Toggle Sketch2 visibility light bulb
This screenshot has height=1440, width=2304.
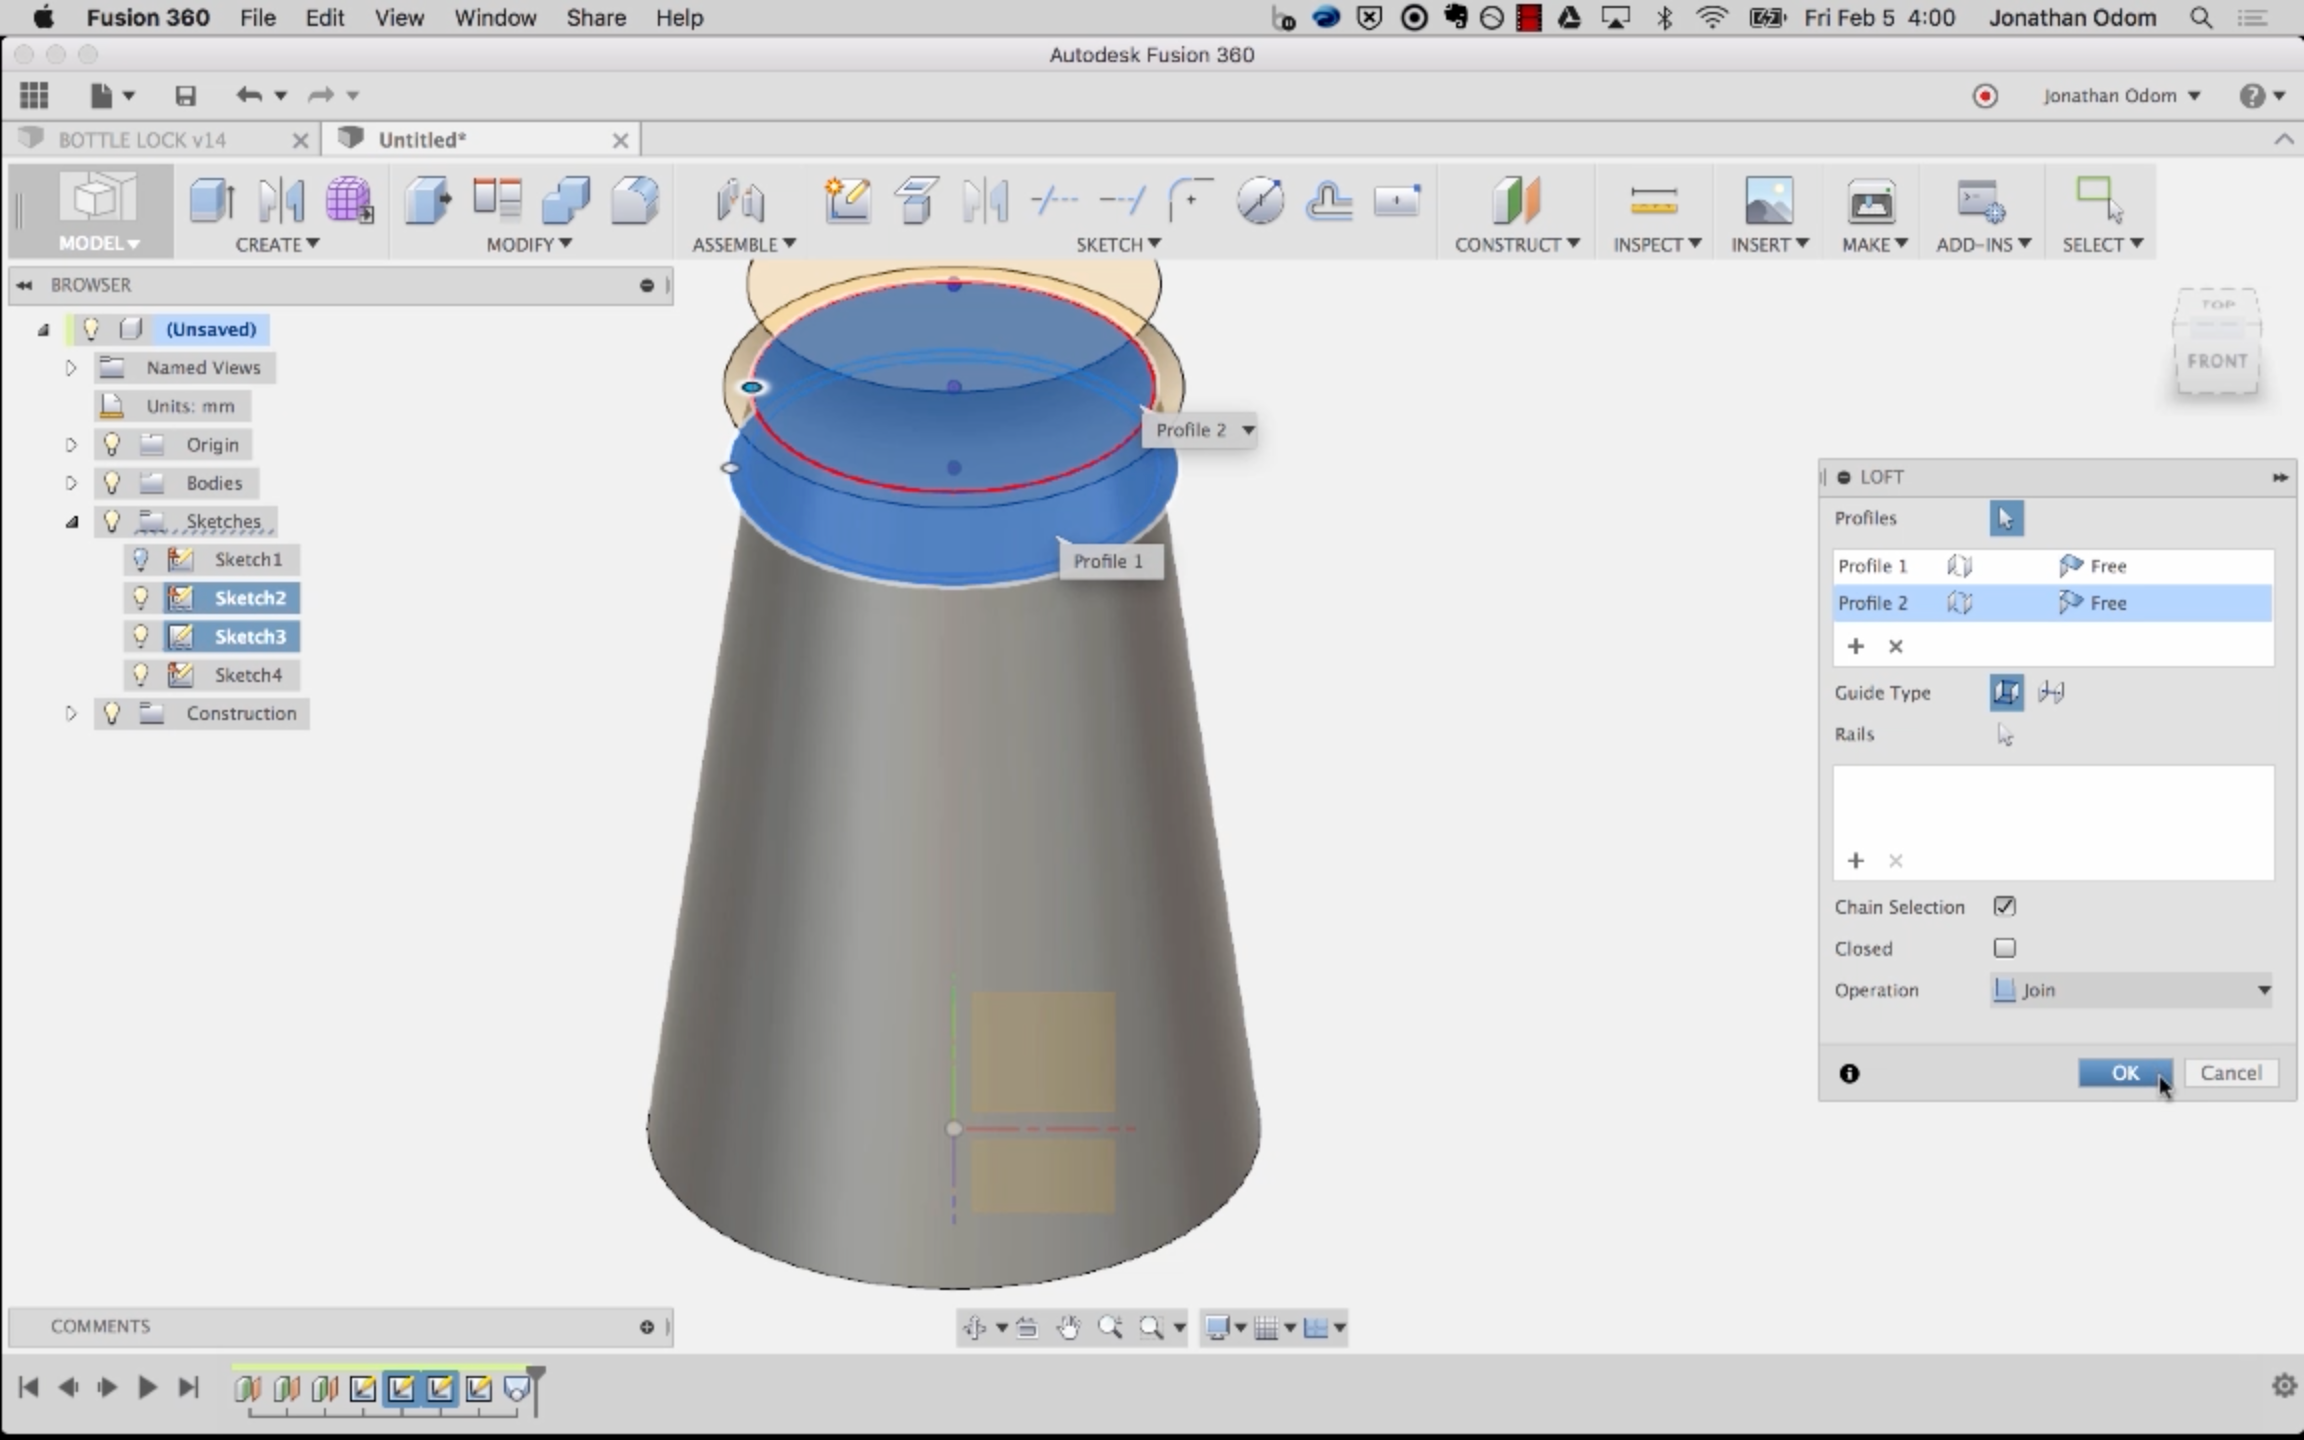140,598
